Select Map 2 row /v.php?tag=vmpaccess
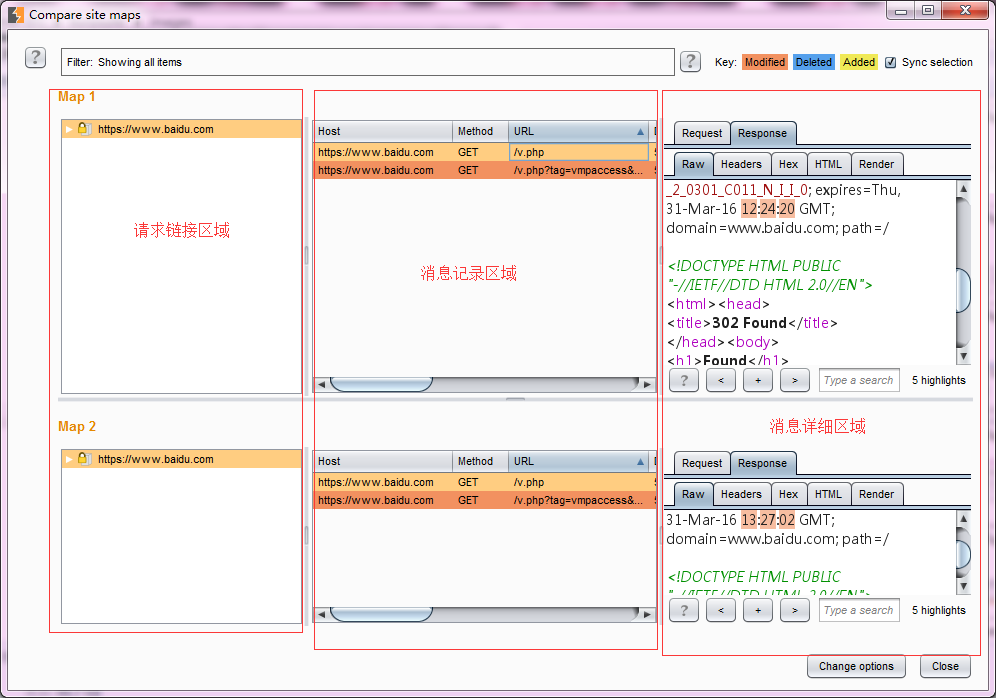 485,500
